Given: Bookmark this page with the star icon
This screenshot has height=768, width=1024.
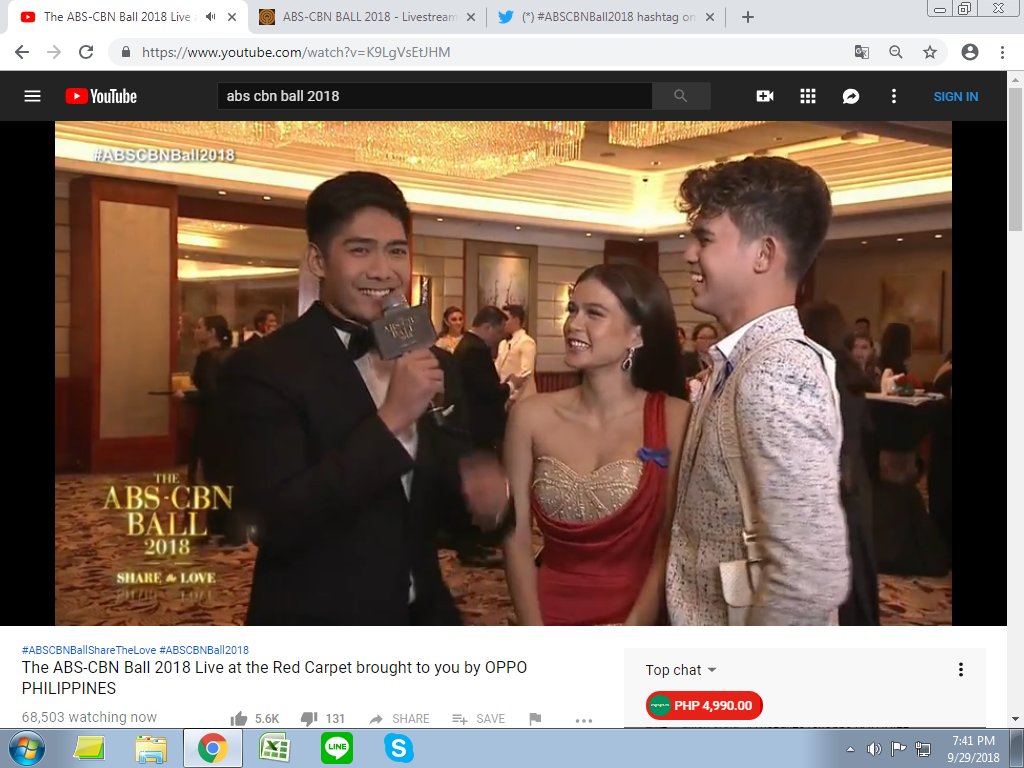Looking at the screenshot, I should pyautogui.click(x=930, y=52).
